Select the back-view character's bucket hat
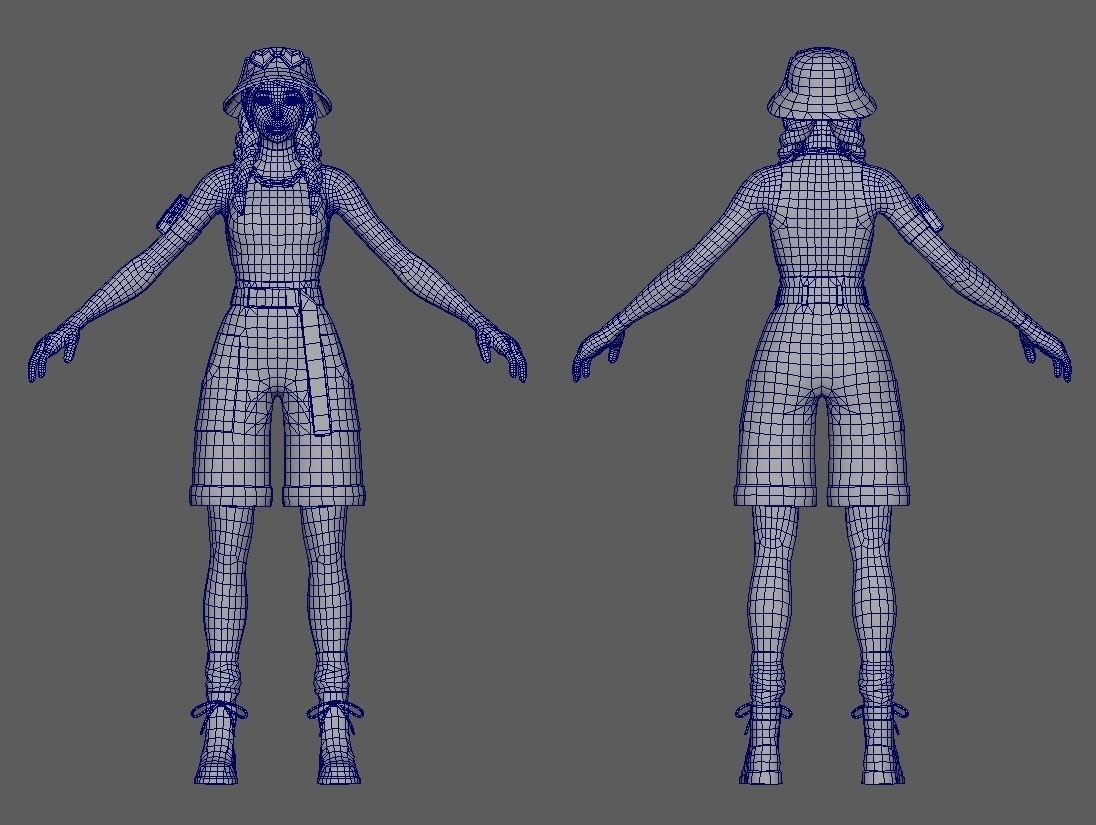1096x825 pixels. tap(821, 84)
